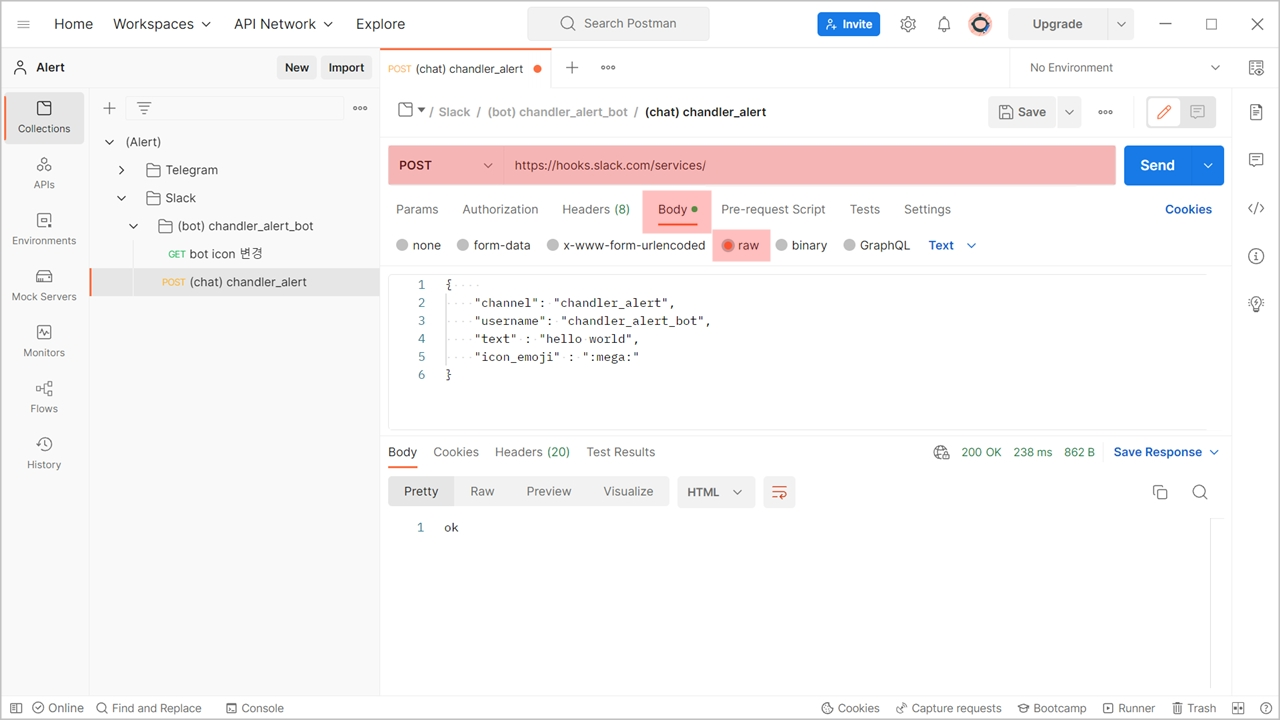Open the Comments right sidebar icon
This screenshot has width=1280, height=720.
(1256, 160)
